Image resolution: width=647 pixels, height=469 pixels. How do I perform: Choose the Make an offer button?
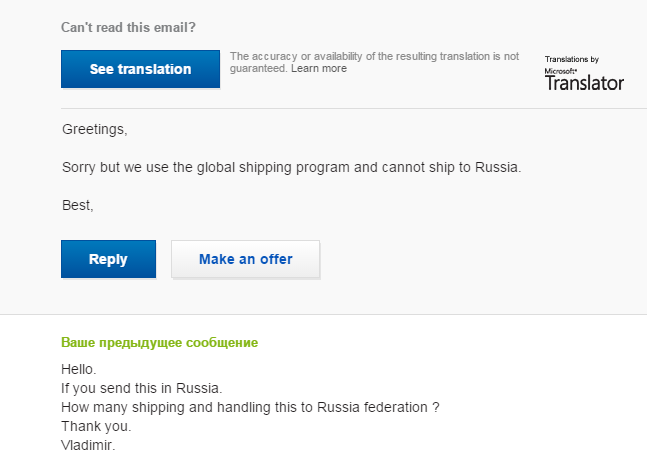246,259
